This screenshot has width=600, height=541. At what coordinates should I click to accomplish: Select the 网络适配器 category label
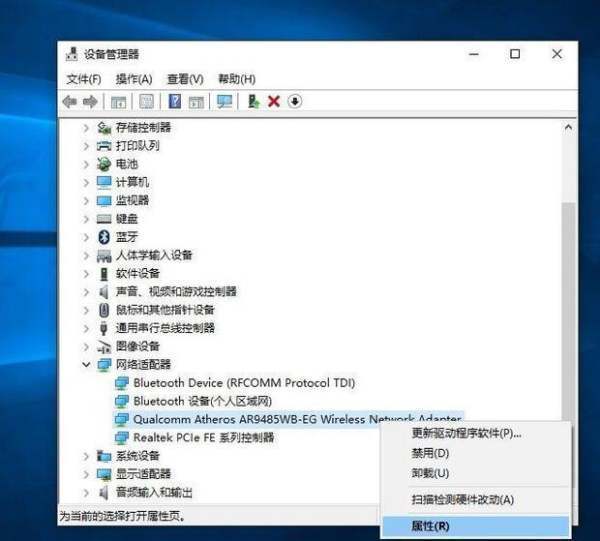point(143,365)
